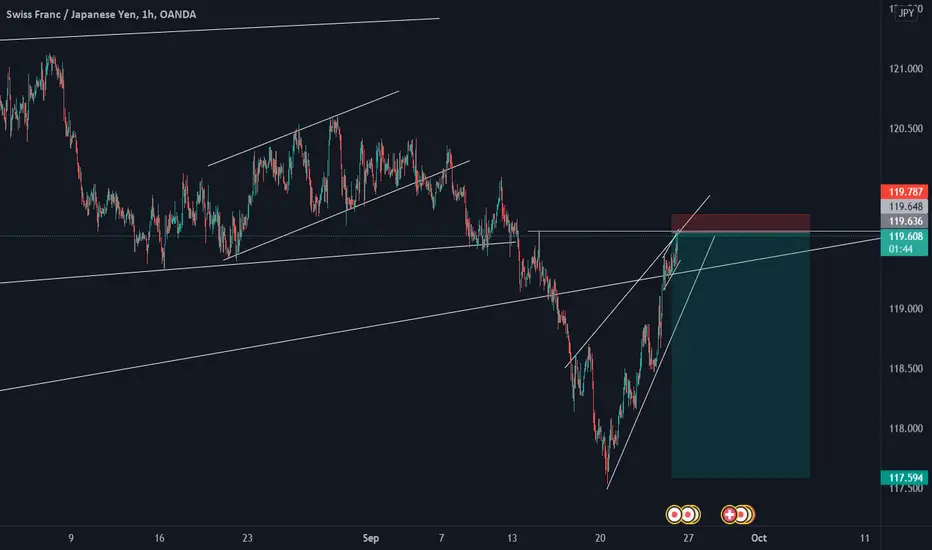Click the 120.500 price axis label
Screen dimensions: 932x550
905,128
